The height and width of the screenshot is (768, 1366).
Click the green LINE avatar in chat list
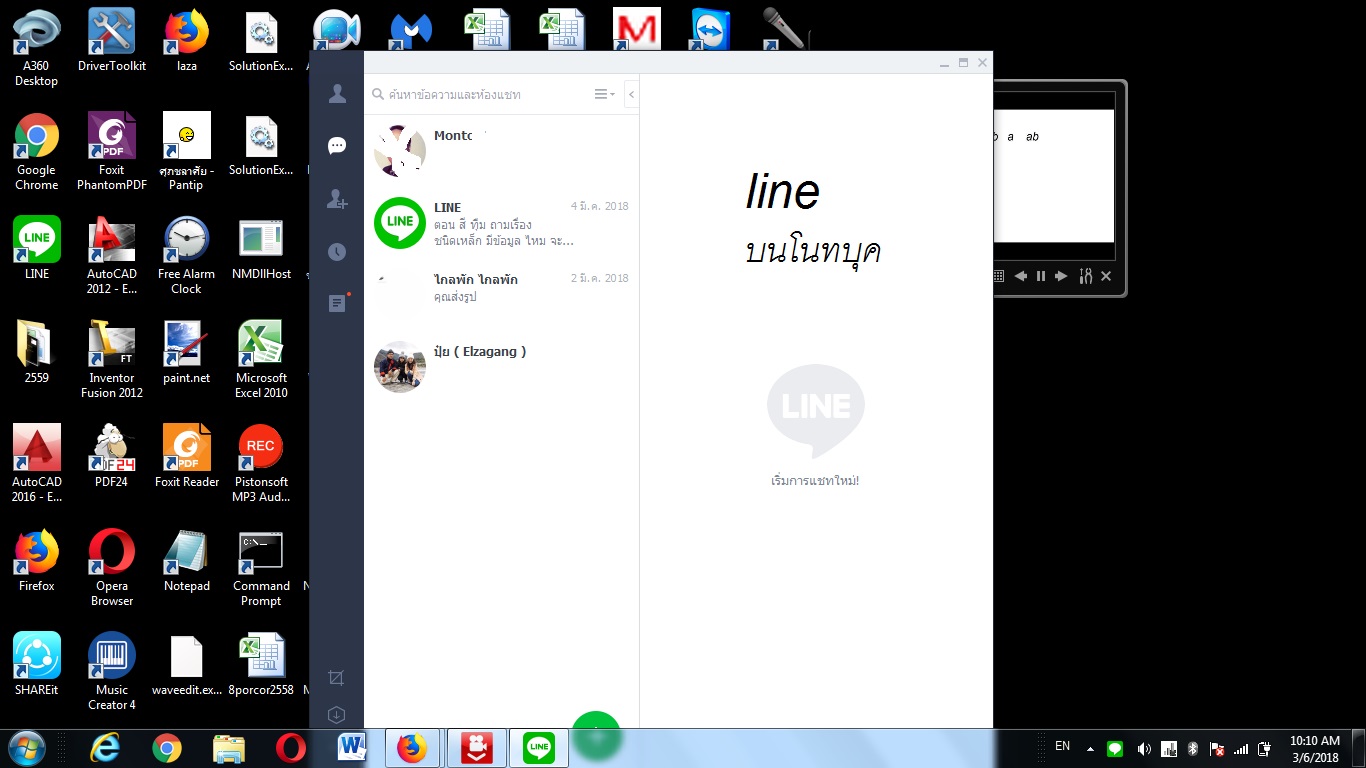tap(400, 223)
